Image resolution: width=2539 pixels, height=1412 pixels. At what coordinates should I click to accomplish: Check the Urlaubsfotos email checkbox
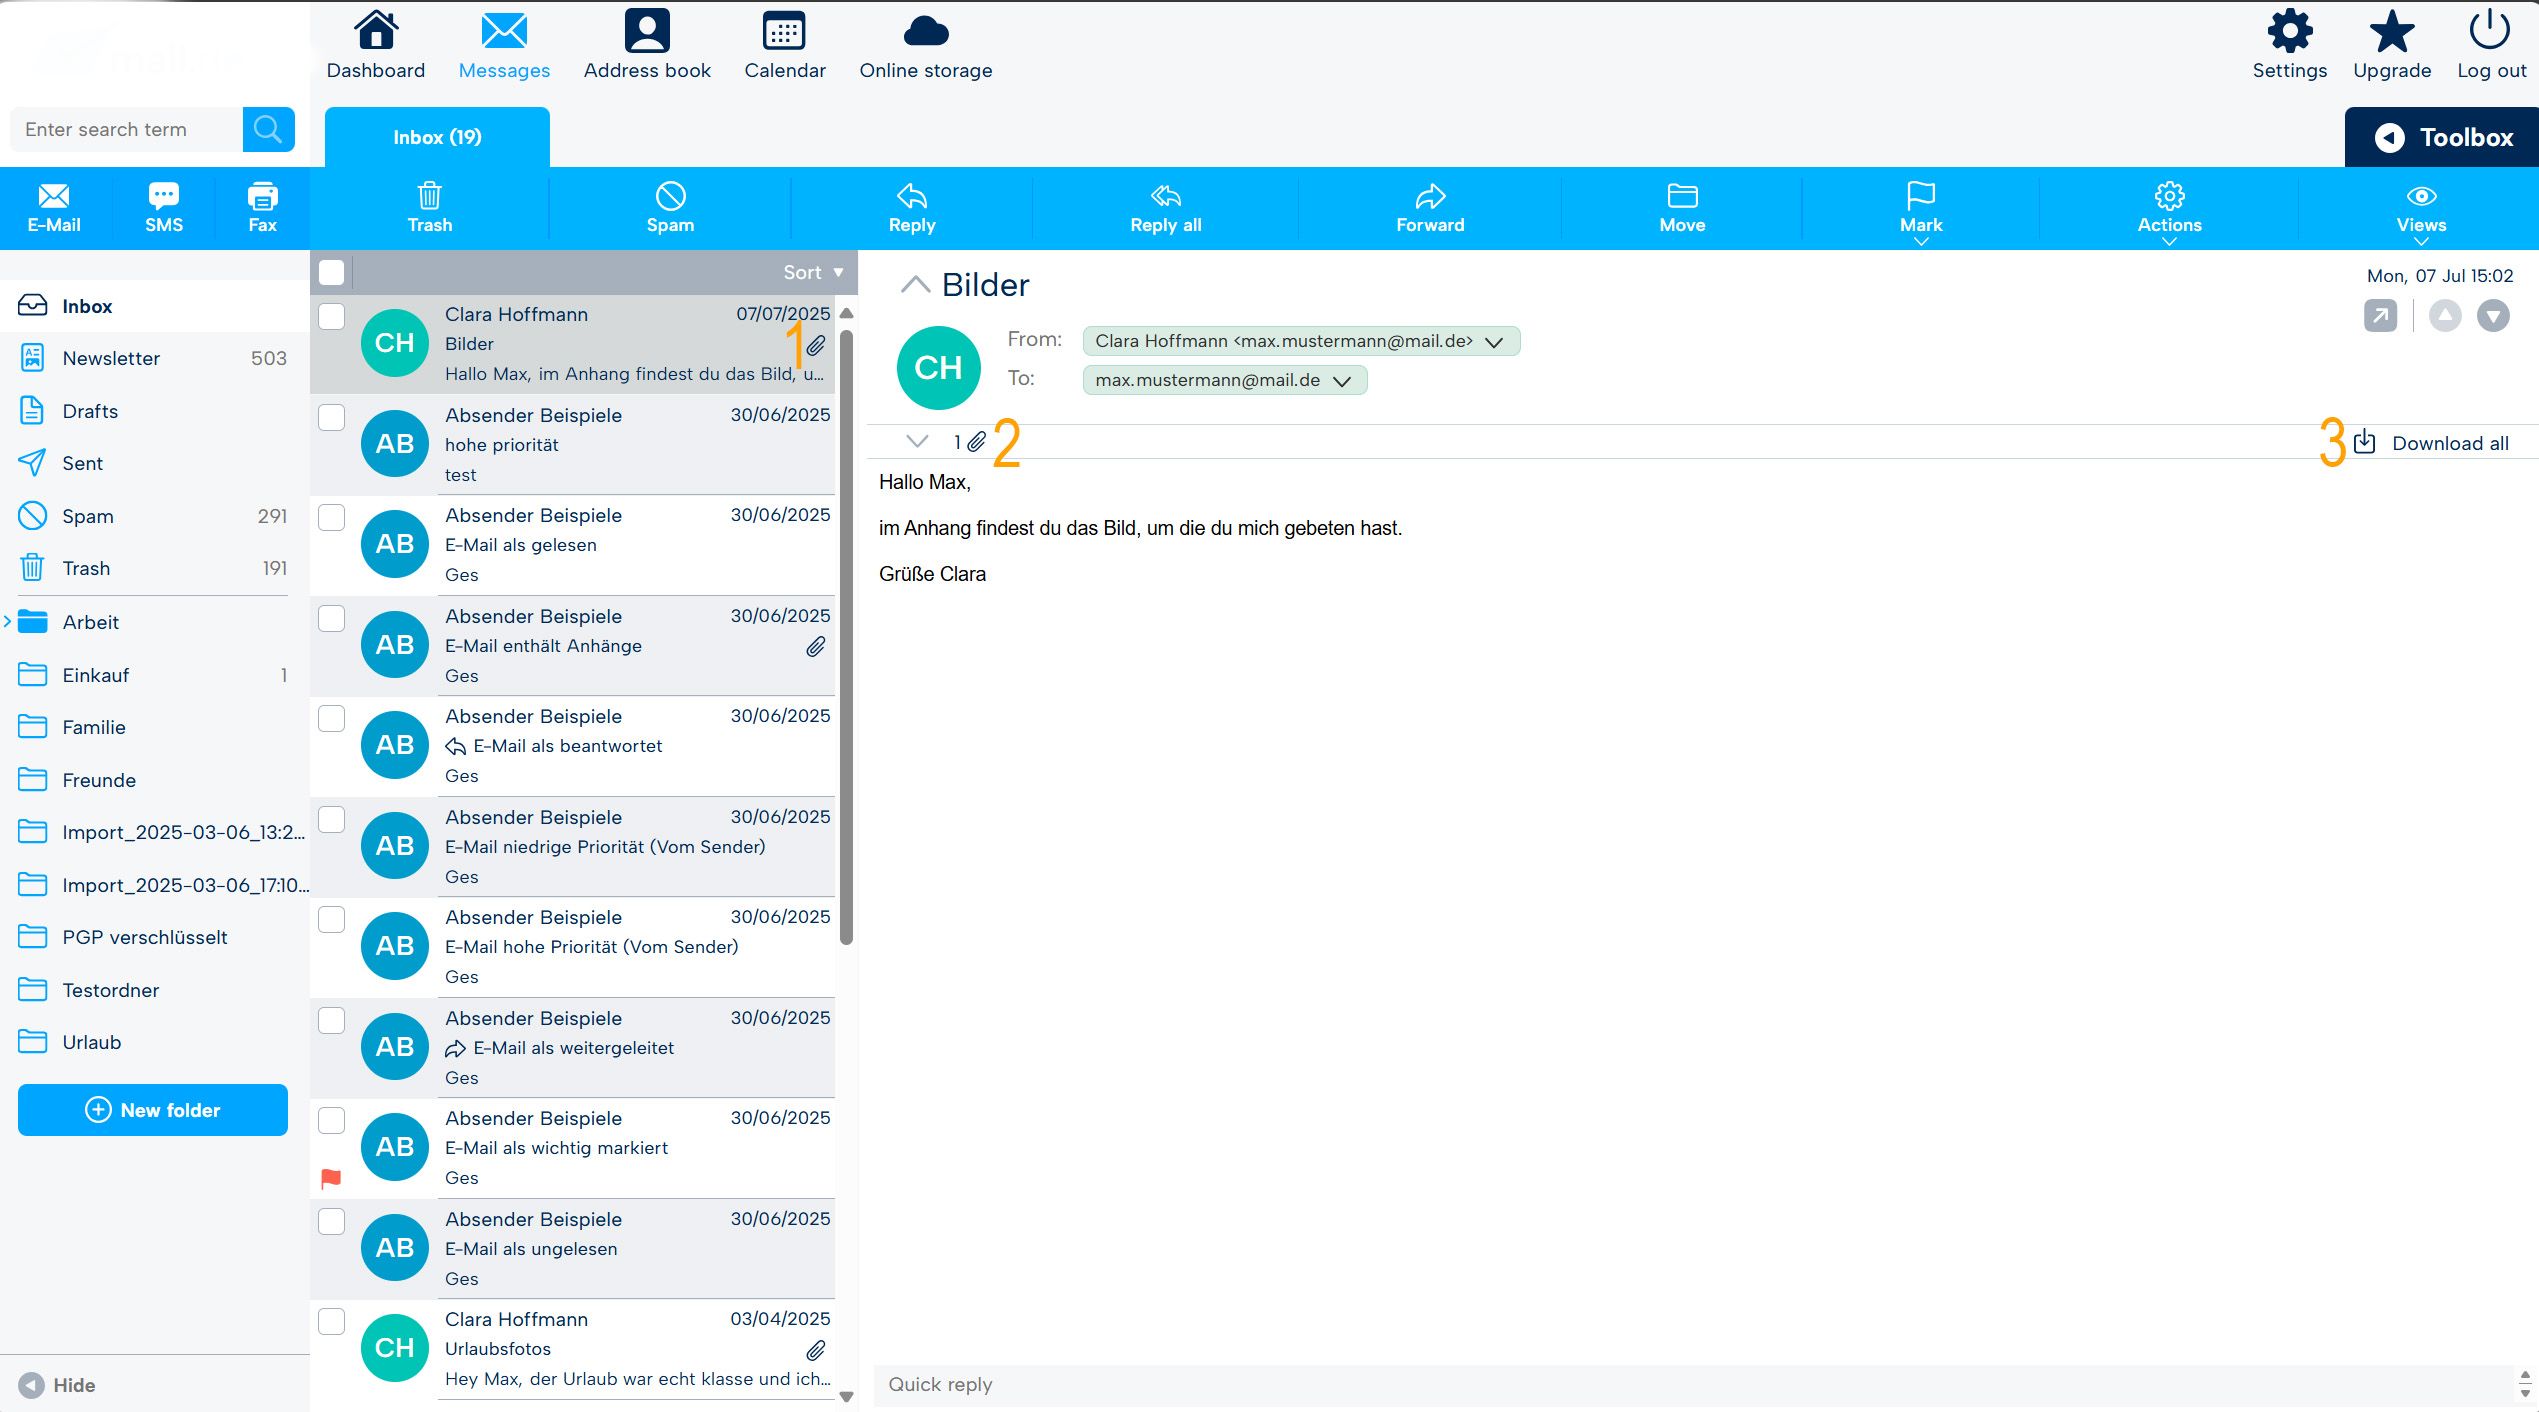pos(331,1321)
